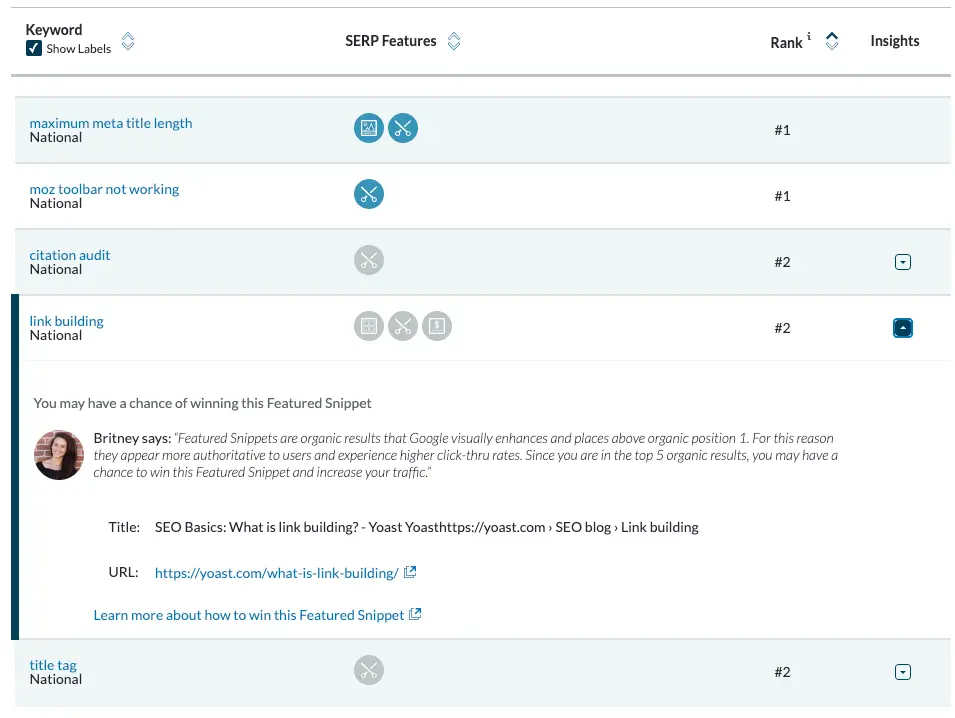Sort table by Keyword column arrows
955x718 pixels.
[128, 42]
